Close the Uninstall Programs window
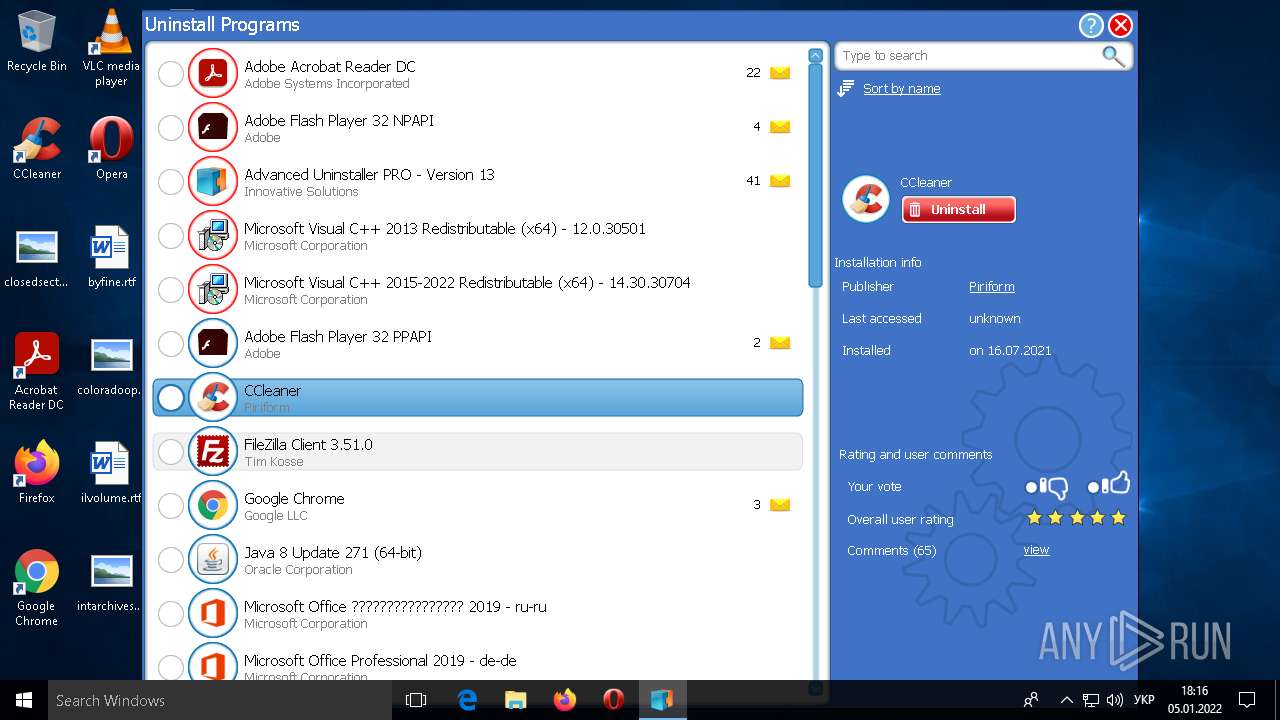Viewport: 1280px width, 720px height. (x=1120, y=26)
